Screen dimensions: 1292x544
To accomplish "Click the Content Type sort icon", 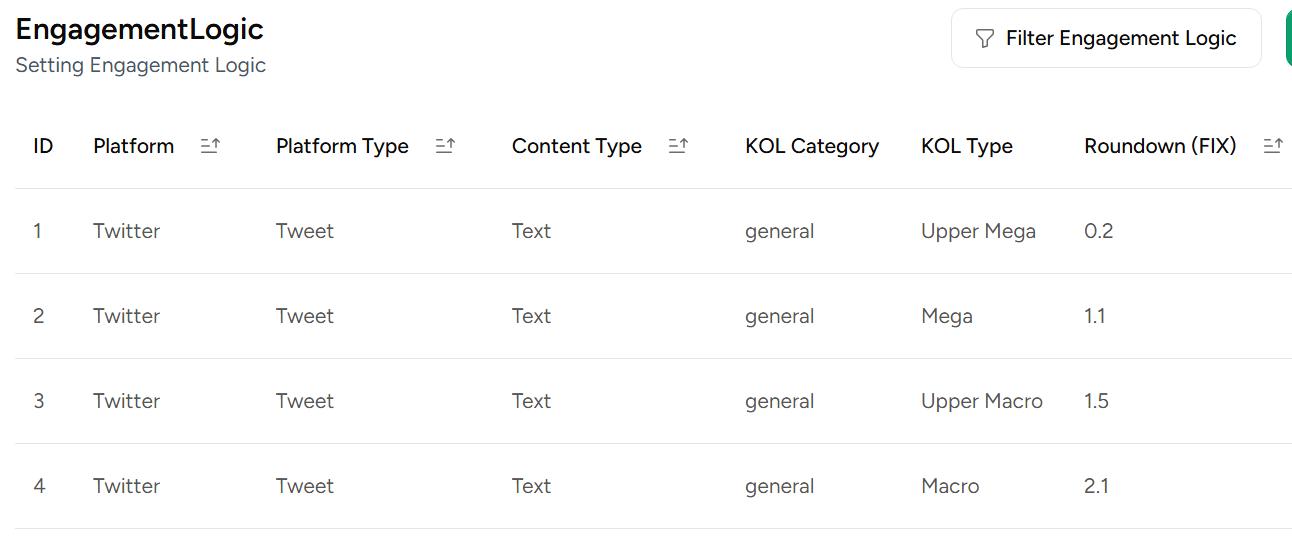I will 678,146.
